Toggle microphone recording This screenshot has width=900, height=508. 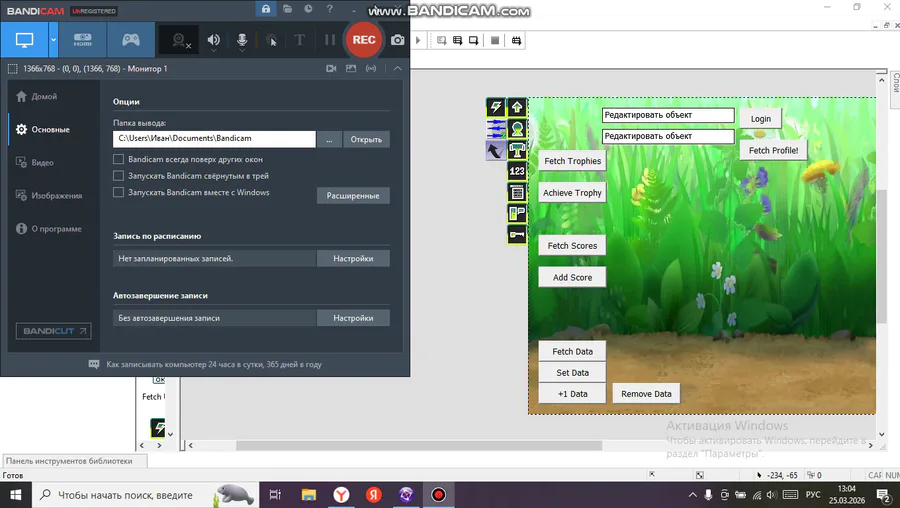tap(242, 40)
